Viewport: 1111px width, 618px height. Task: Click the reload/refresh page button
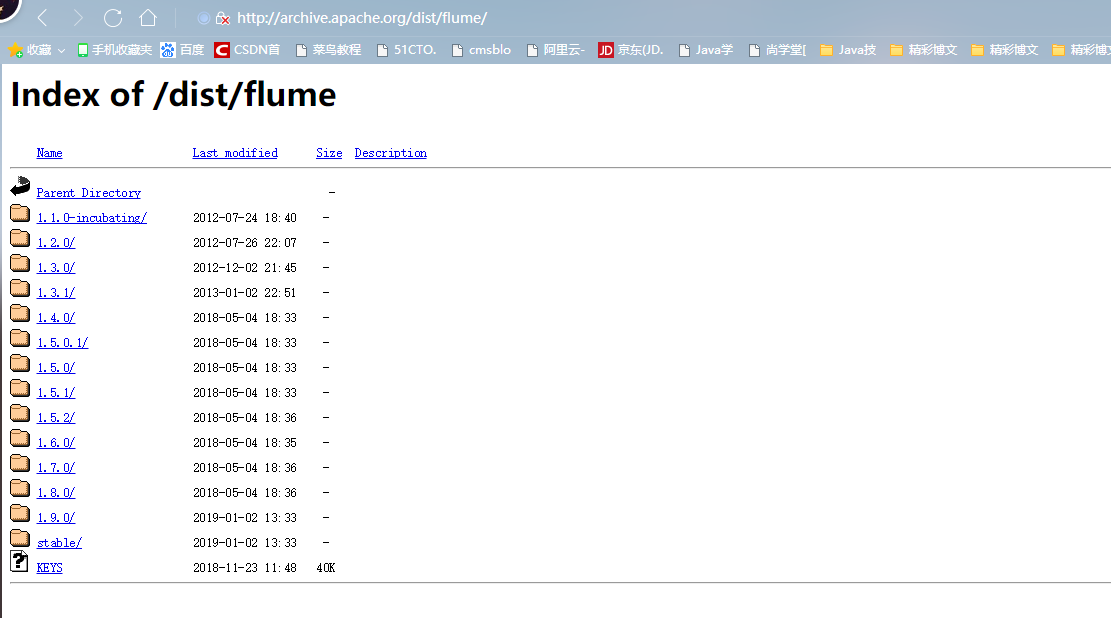(112, 17)
